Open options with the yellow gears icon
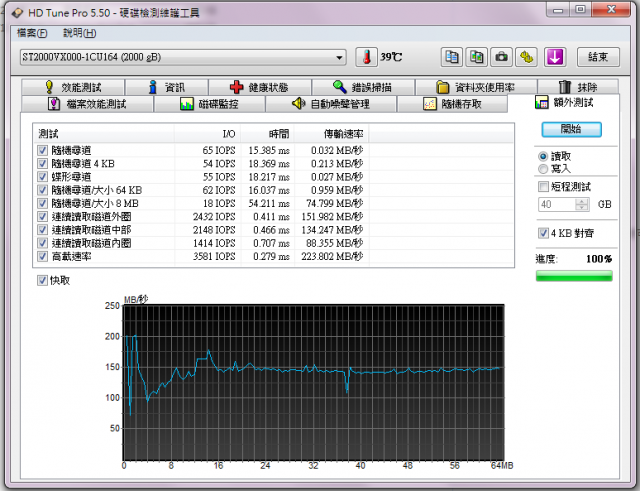This screenshot has width=640, height=491. [x=527, y=57]
